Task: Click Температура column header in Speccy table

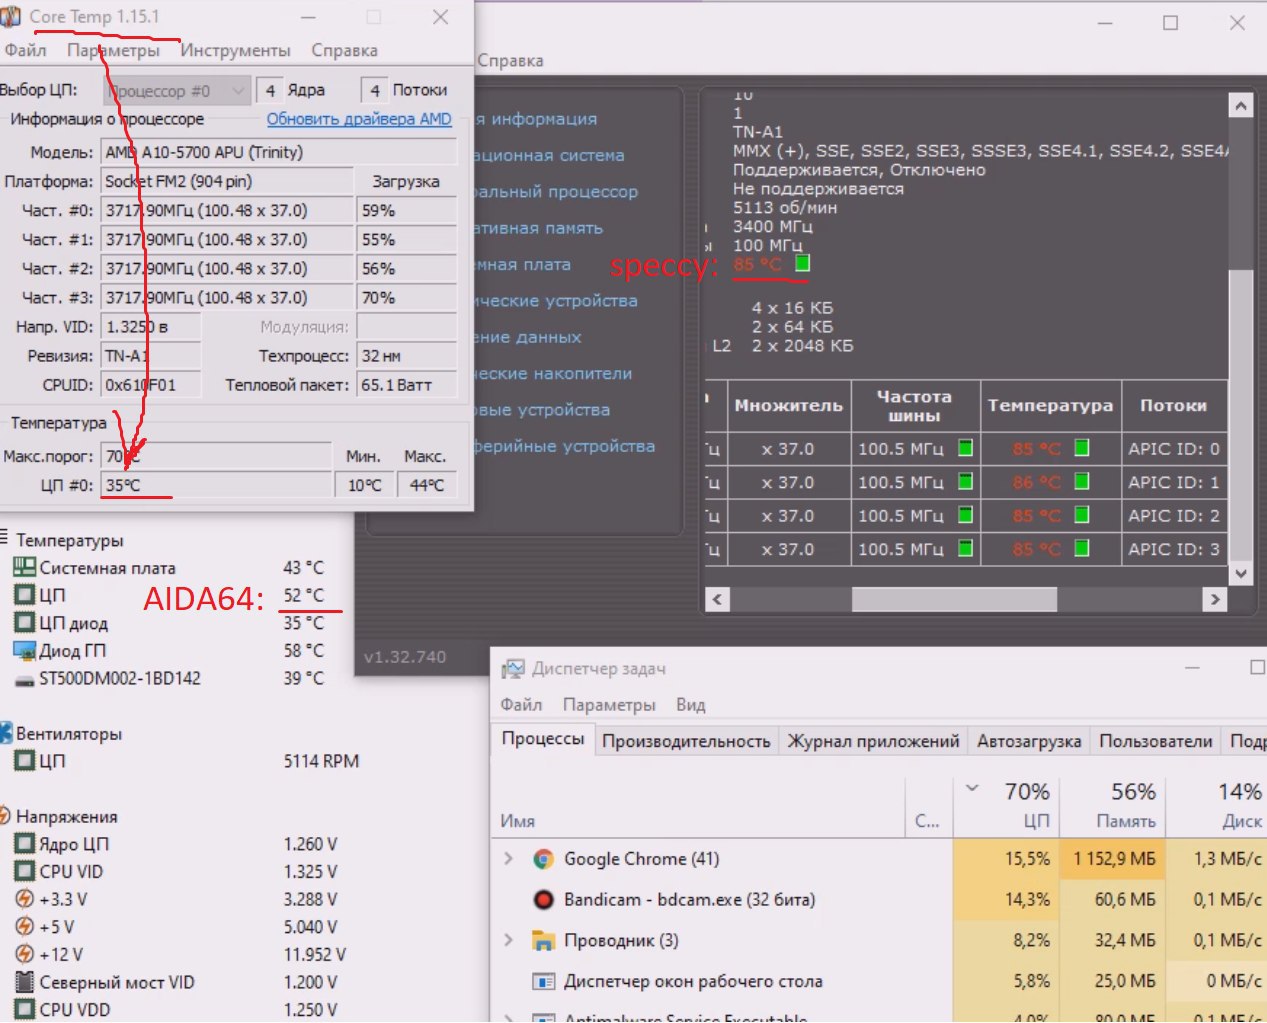Action: click(x=1050, y=405)
